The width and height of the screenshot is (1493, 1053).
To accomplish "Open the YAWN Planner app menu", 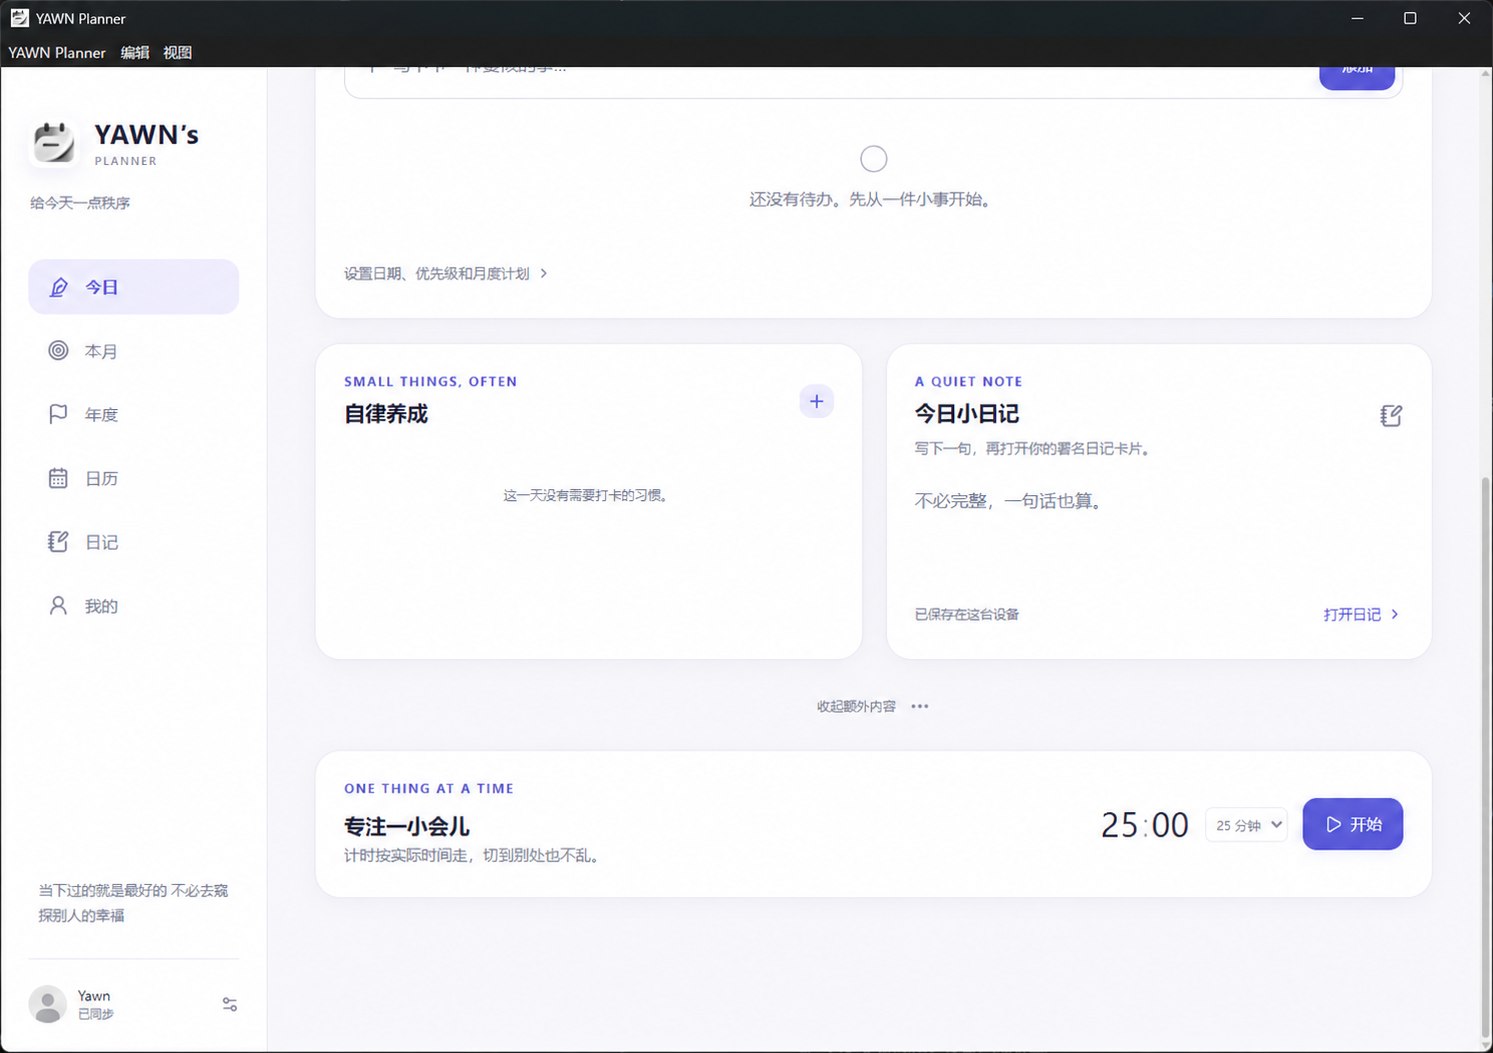I will point(57,52).
